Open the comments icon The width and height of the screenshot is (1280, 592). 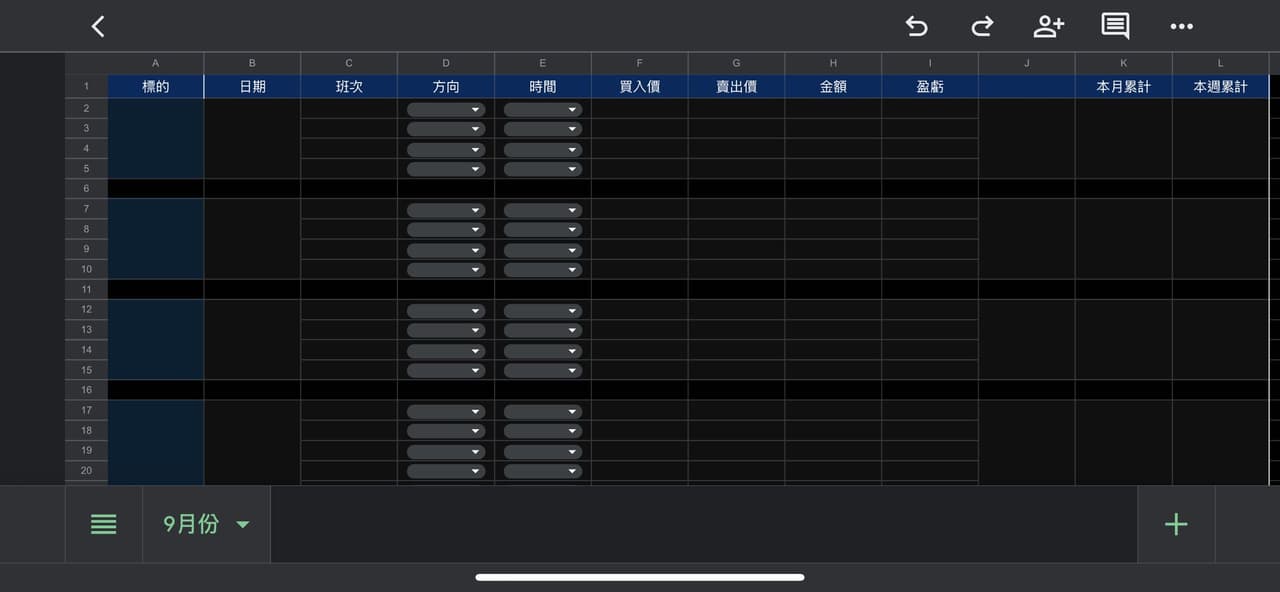point(1115,26)
